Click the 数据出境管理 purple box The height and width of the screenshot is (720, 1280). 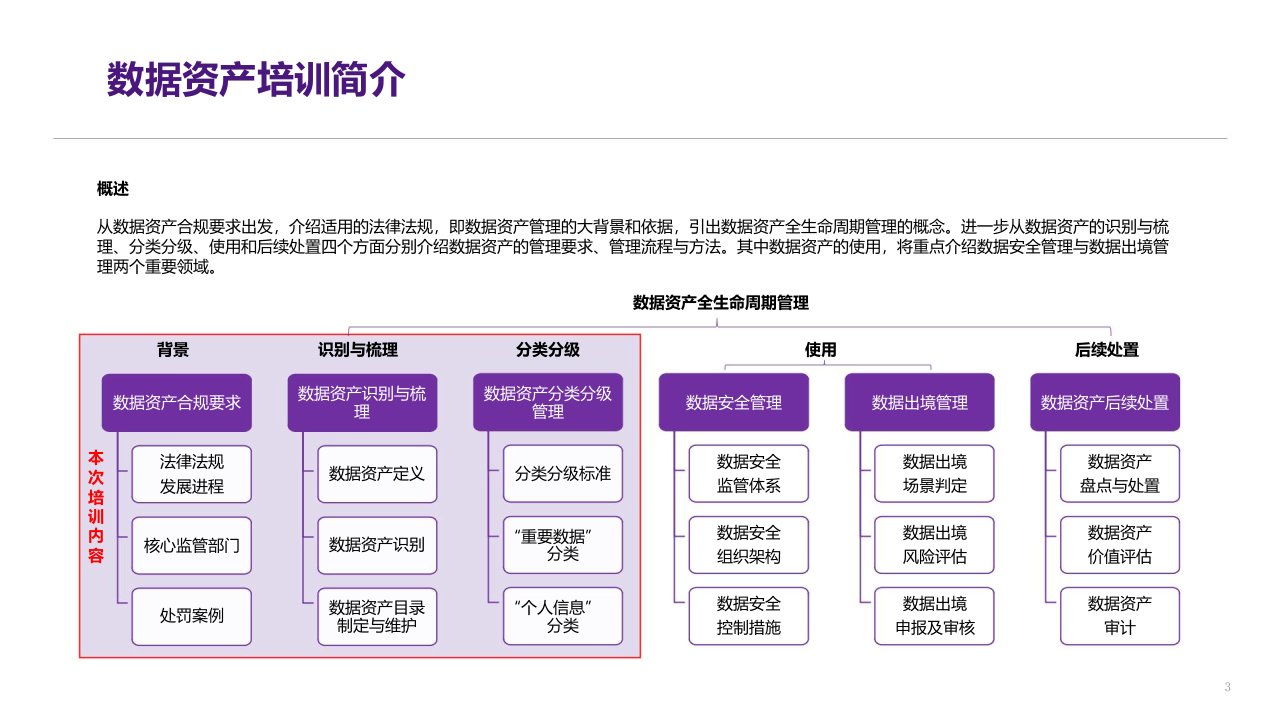[920, 403]
